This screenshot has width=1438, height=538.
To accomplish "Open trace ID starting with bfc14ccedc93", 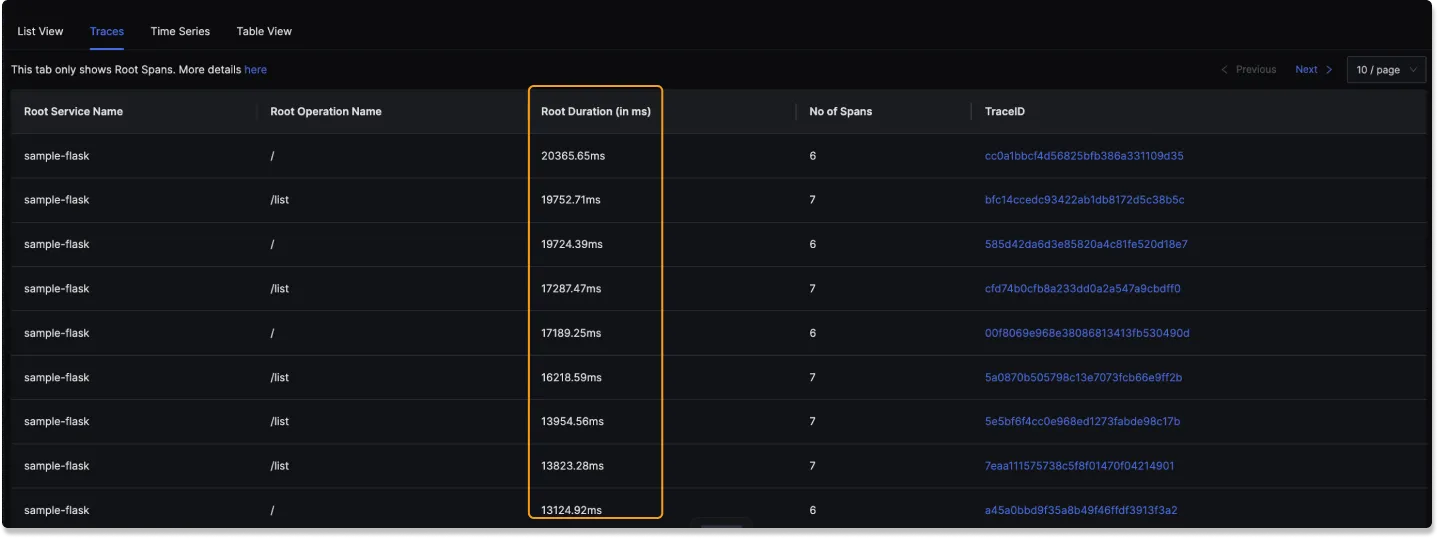I will pos(1084,200).
